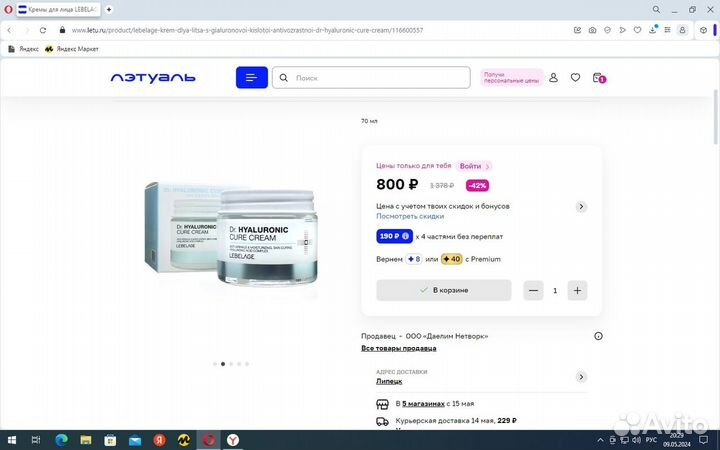Open the pinboard edit icon in address bar
This screenshot has height=450, width=720.
[x=578, y=30]
